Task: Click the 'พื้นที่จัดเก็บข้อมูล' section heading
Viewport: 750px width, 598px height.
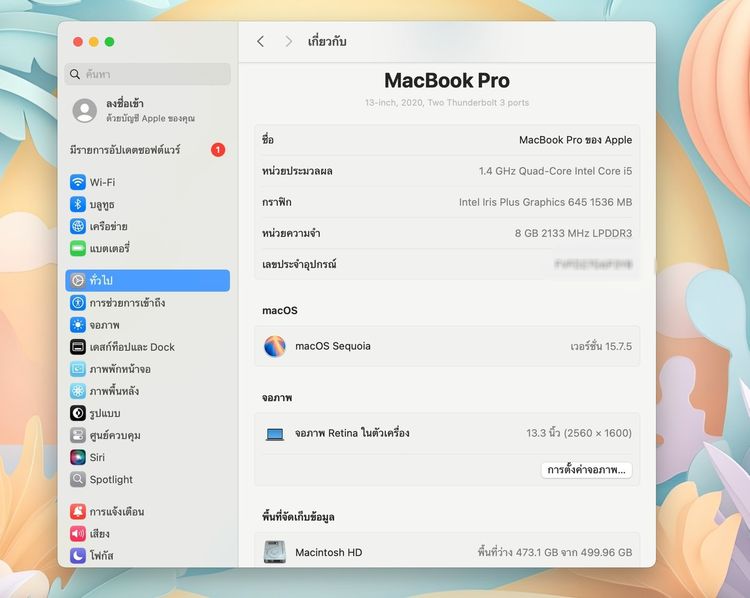Action: coord(298,517)
